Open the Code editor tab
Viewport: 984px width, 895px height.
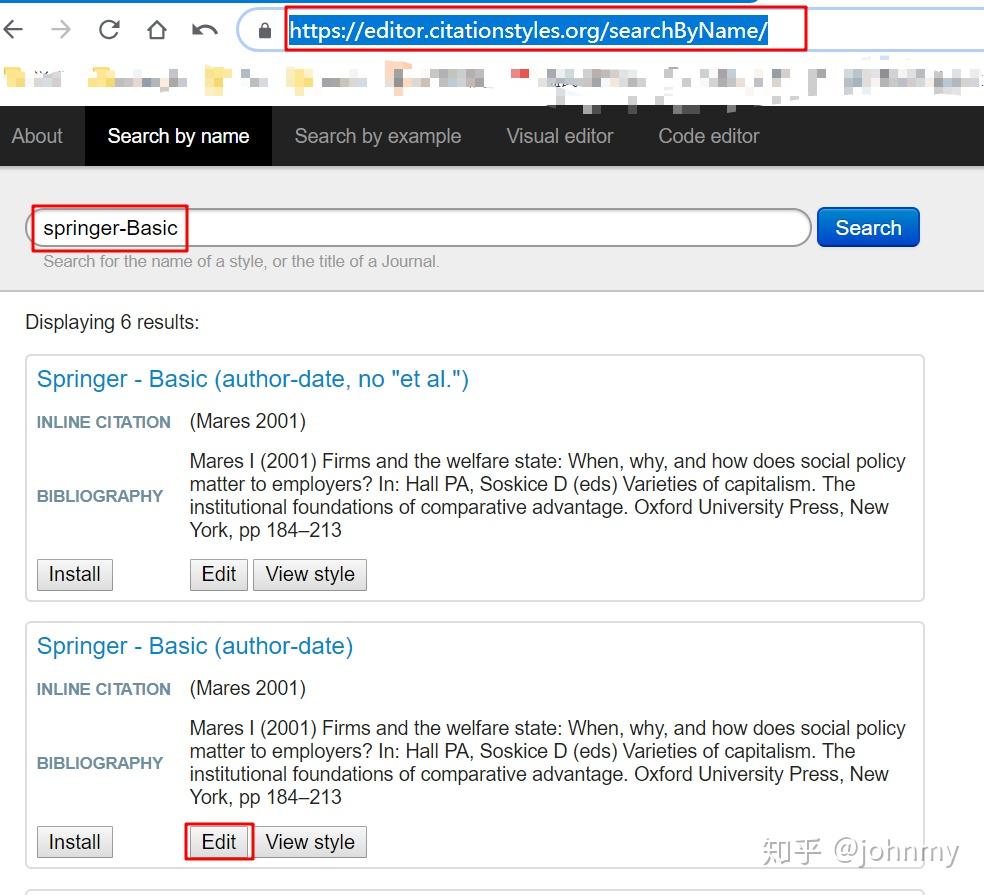pos(708,136)
